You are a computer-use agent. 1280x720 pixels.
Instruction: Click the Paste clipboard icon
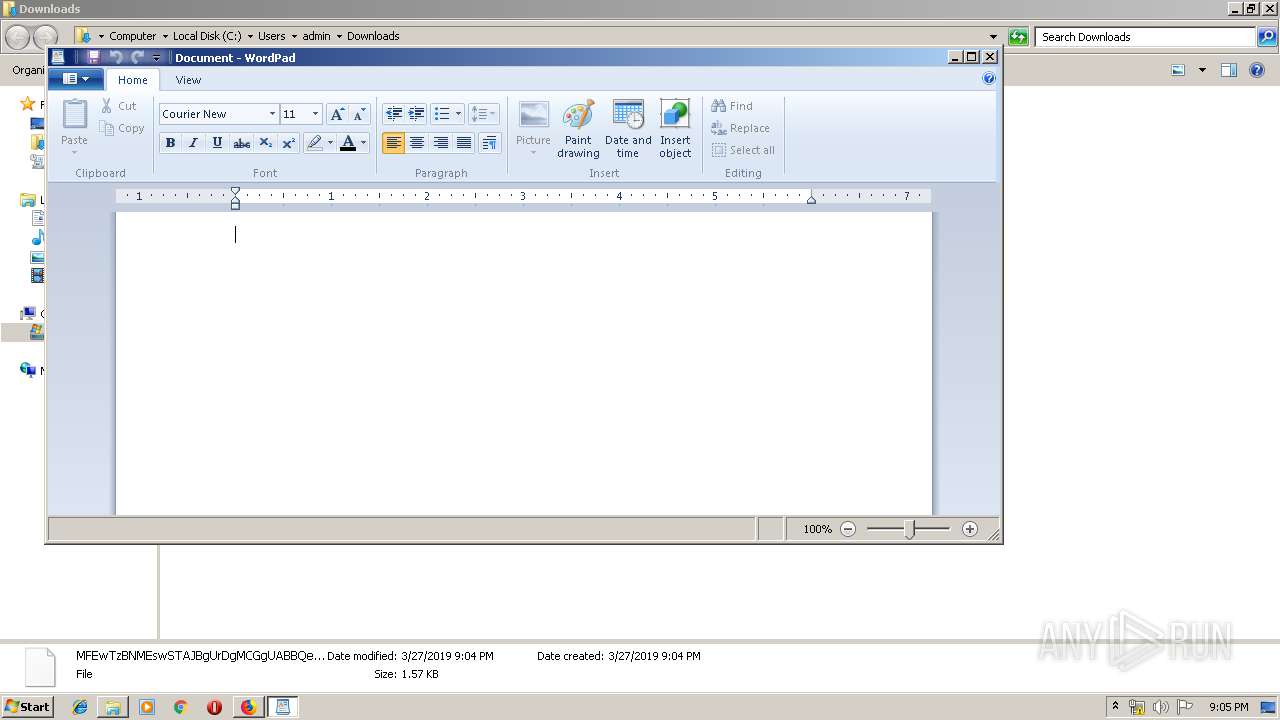75,114
